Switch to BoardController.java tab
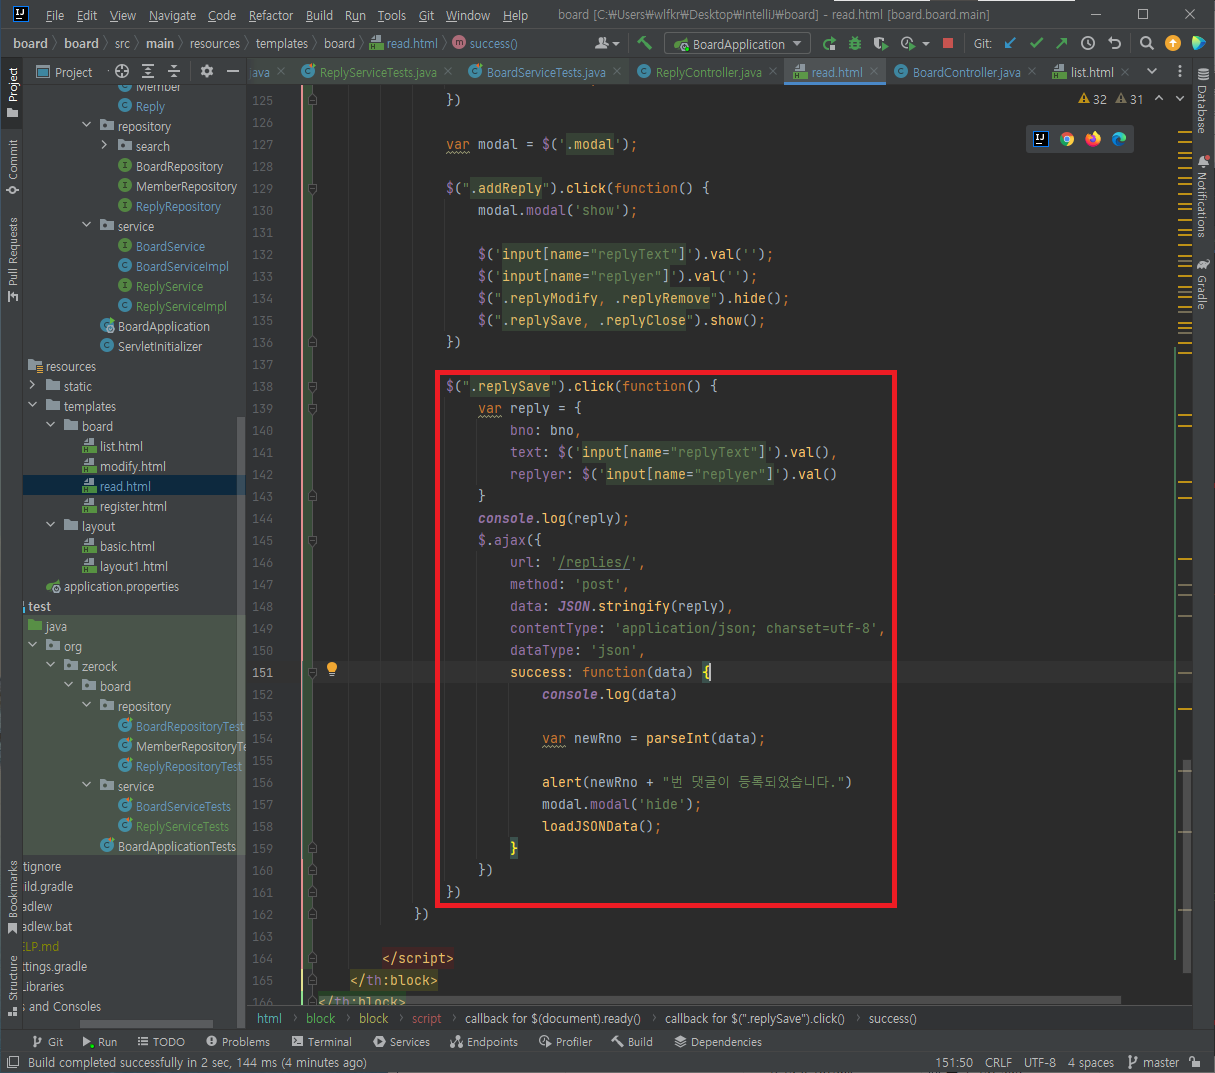The width and height of the screenshot is (1215, 1073). click(x=966, y=72)
